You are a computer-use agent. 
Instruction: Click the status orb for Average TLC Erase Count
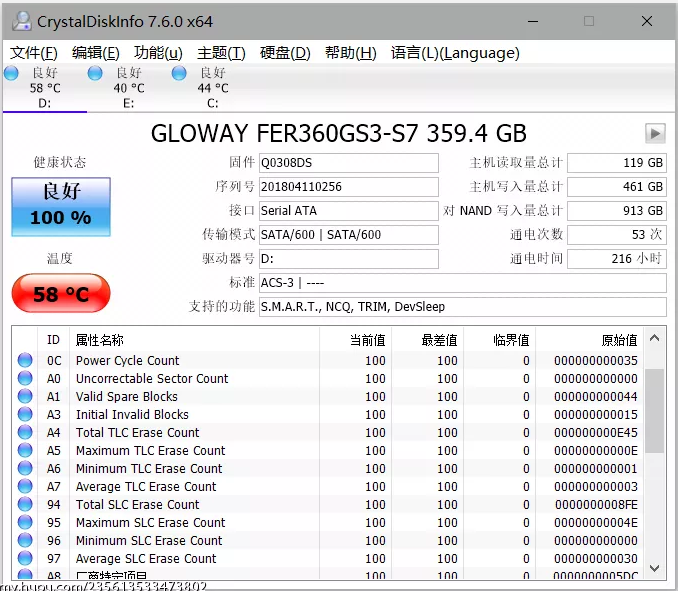coord(25,486)
